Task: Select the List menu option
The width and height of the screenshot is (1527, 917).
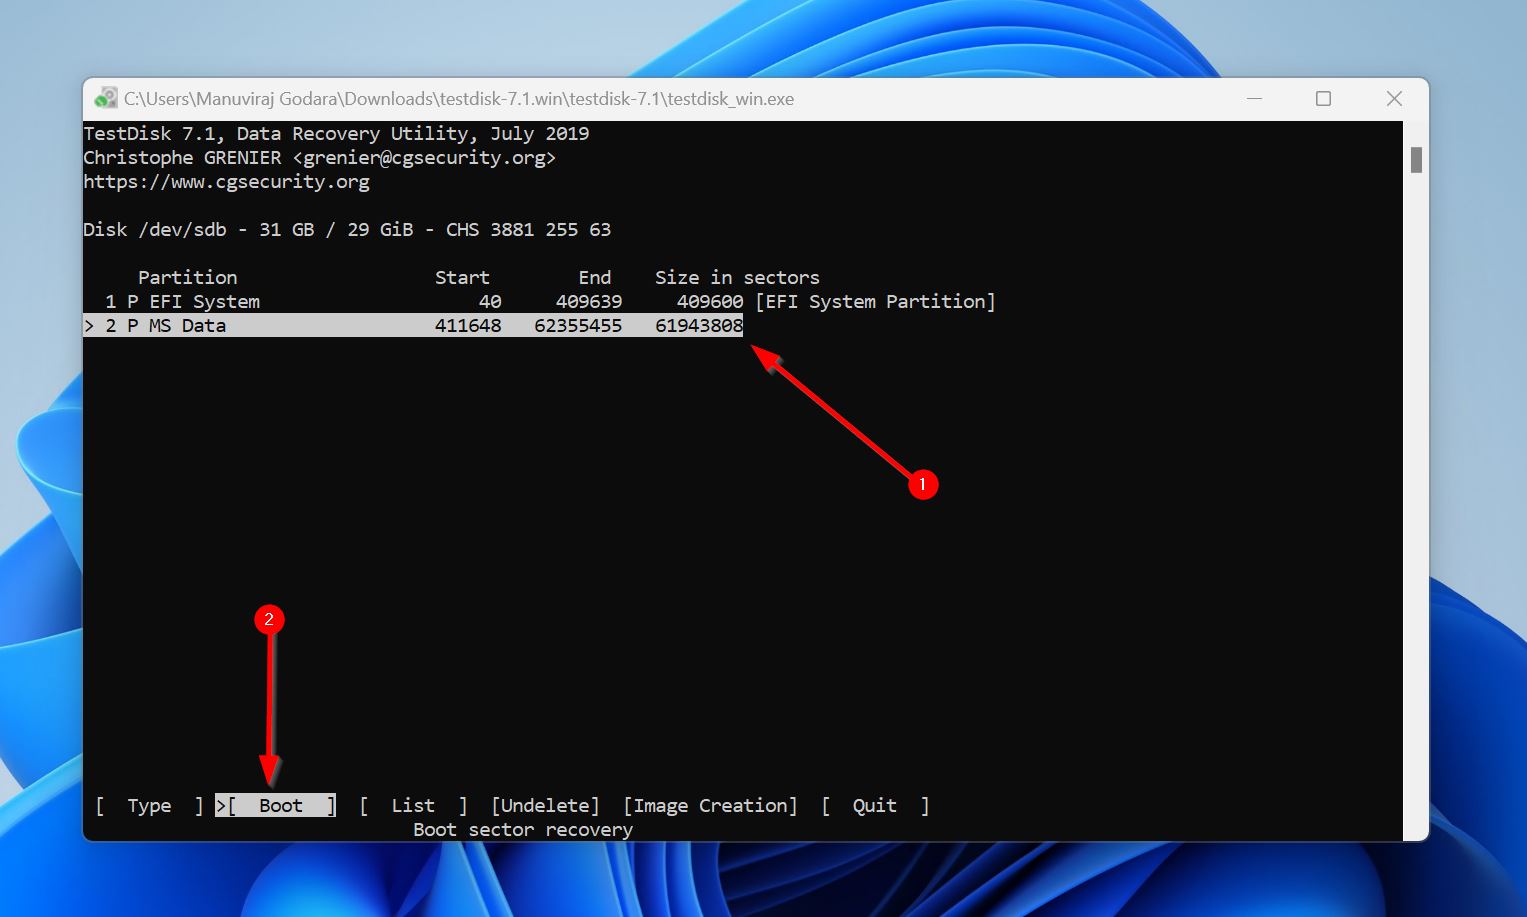Action: pos(413,806)
